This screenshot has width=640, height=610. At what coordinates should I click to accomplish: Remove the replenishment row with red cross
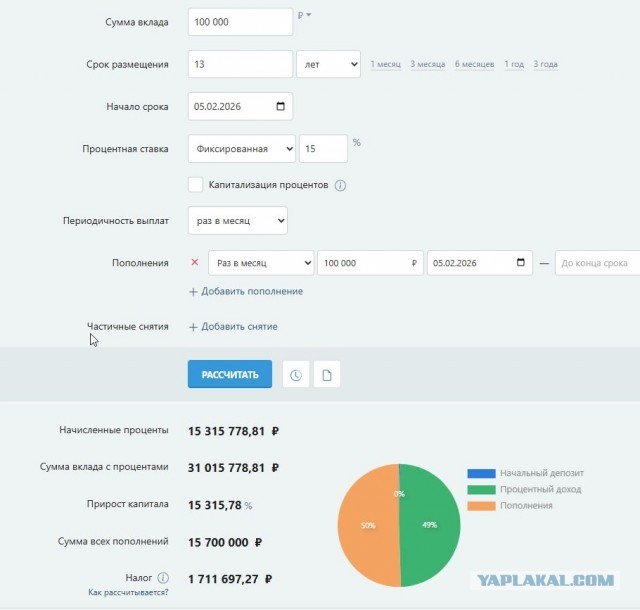(195, 262)
